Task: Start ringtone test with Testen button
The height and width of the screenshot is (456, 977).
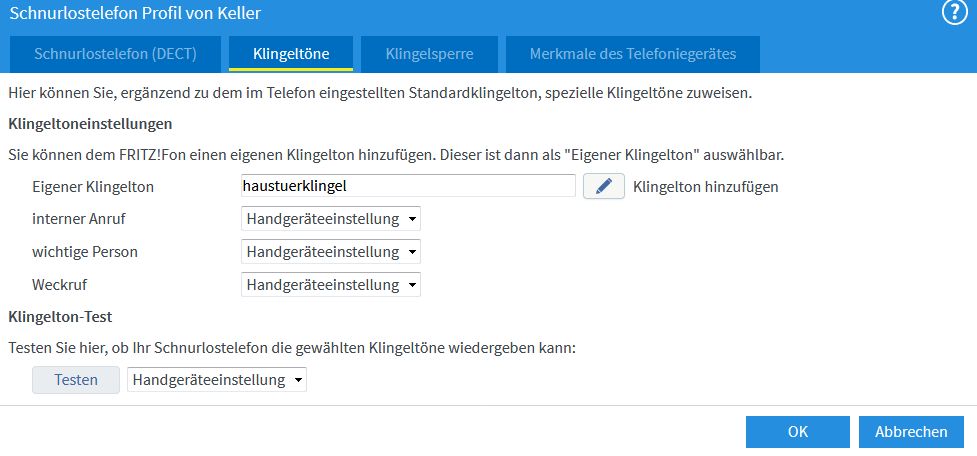Action: click(x=76, y=379)
